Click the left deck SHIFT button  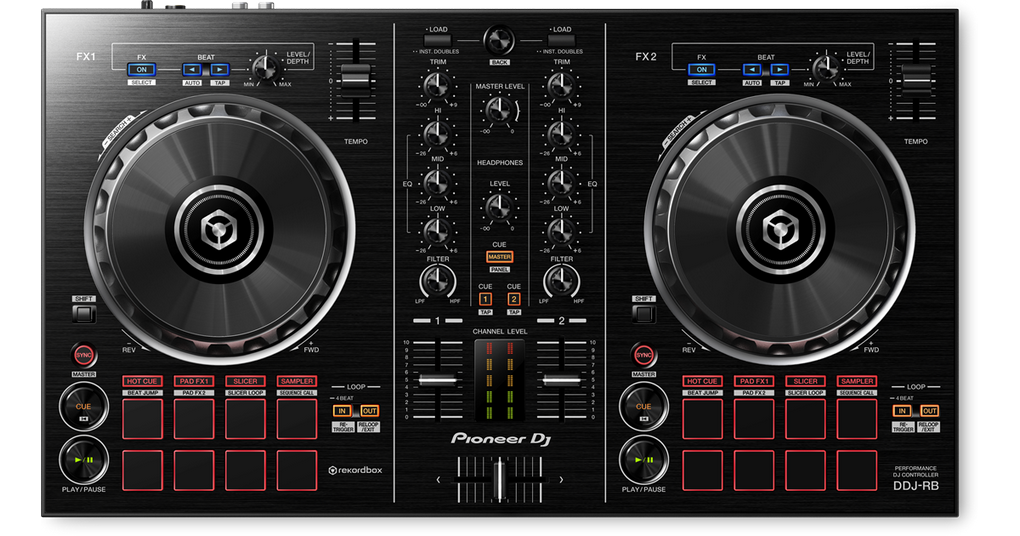tap(83, 314)
